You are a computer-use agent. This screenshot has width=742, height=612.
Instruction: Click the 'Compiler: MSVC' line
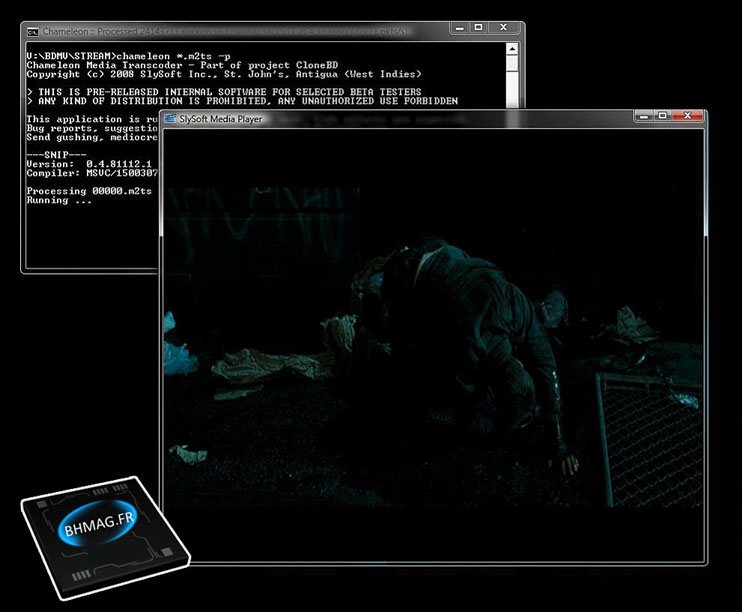point(92,173)
